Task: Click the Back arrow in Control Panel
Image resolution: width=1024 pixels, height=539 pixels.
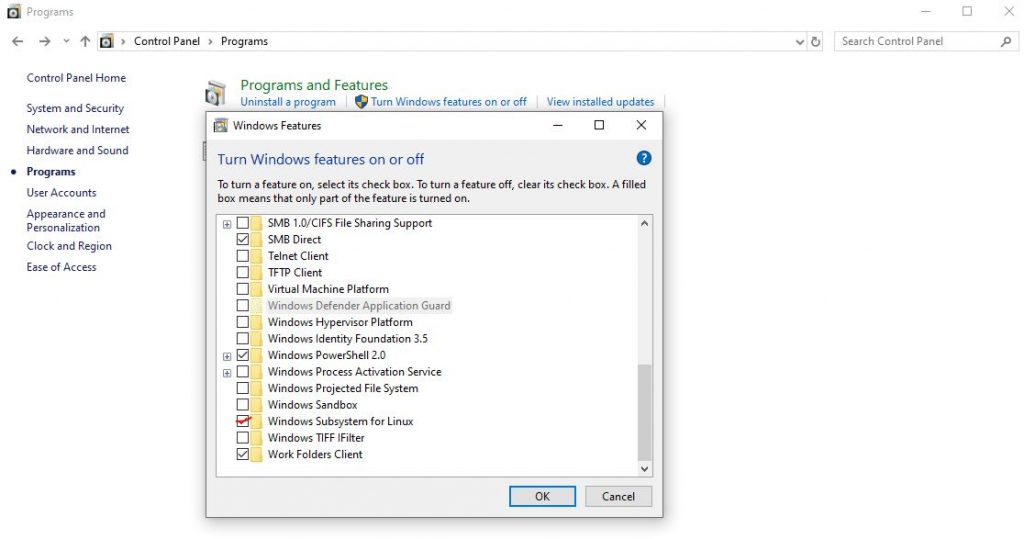Action: point(18,41)
